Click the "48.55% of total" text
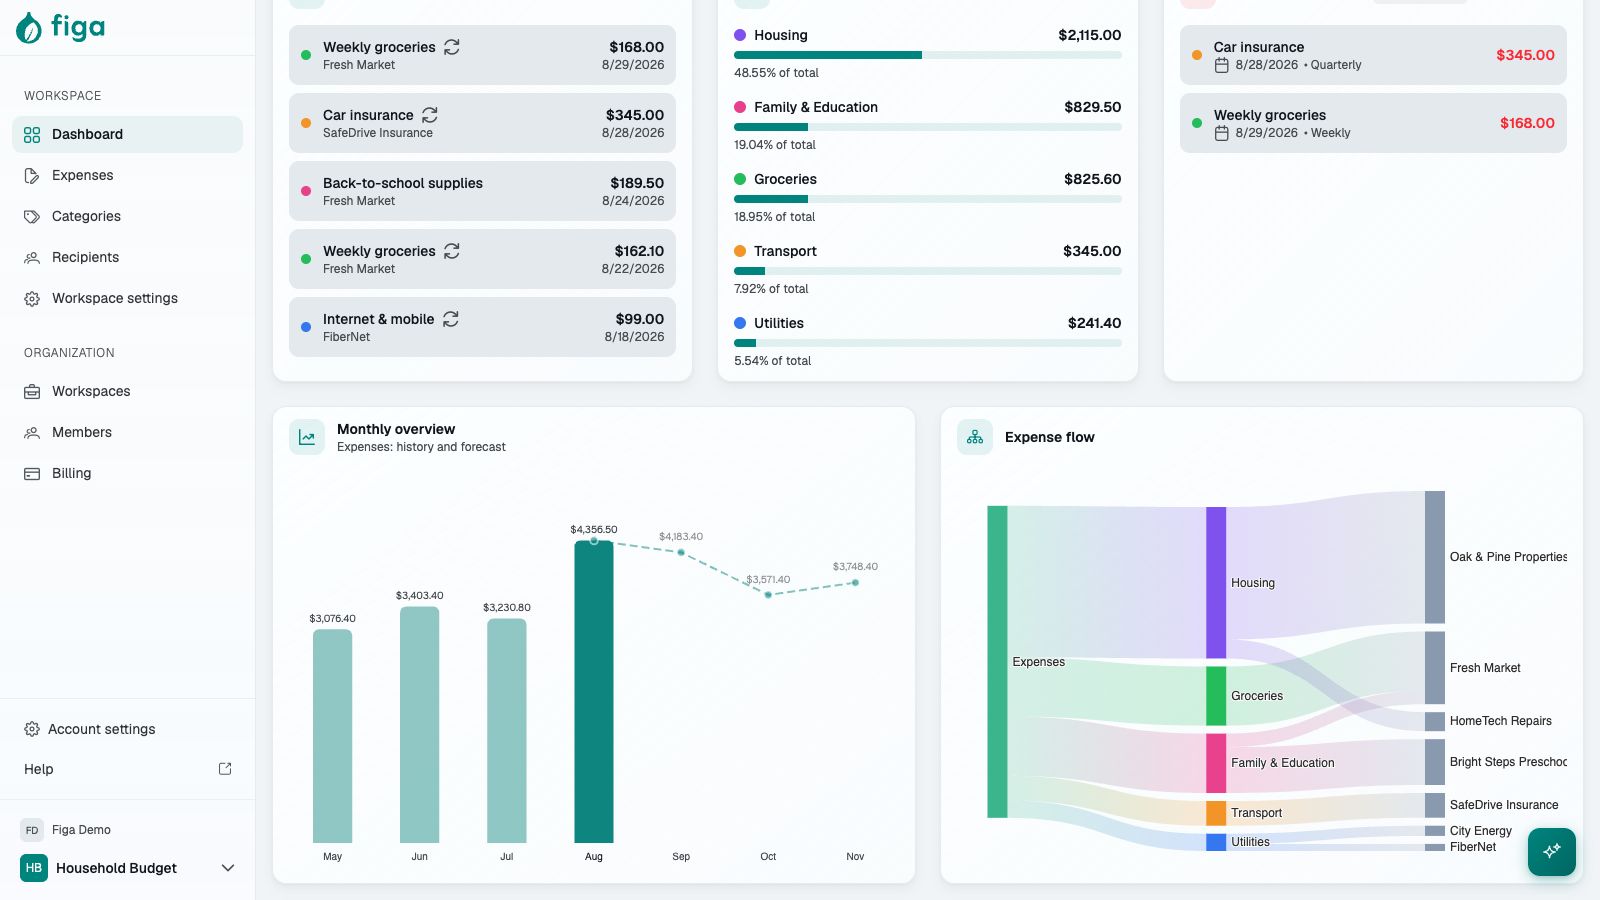The width and height of the screenshot is (1600, 900). 776,73
